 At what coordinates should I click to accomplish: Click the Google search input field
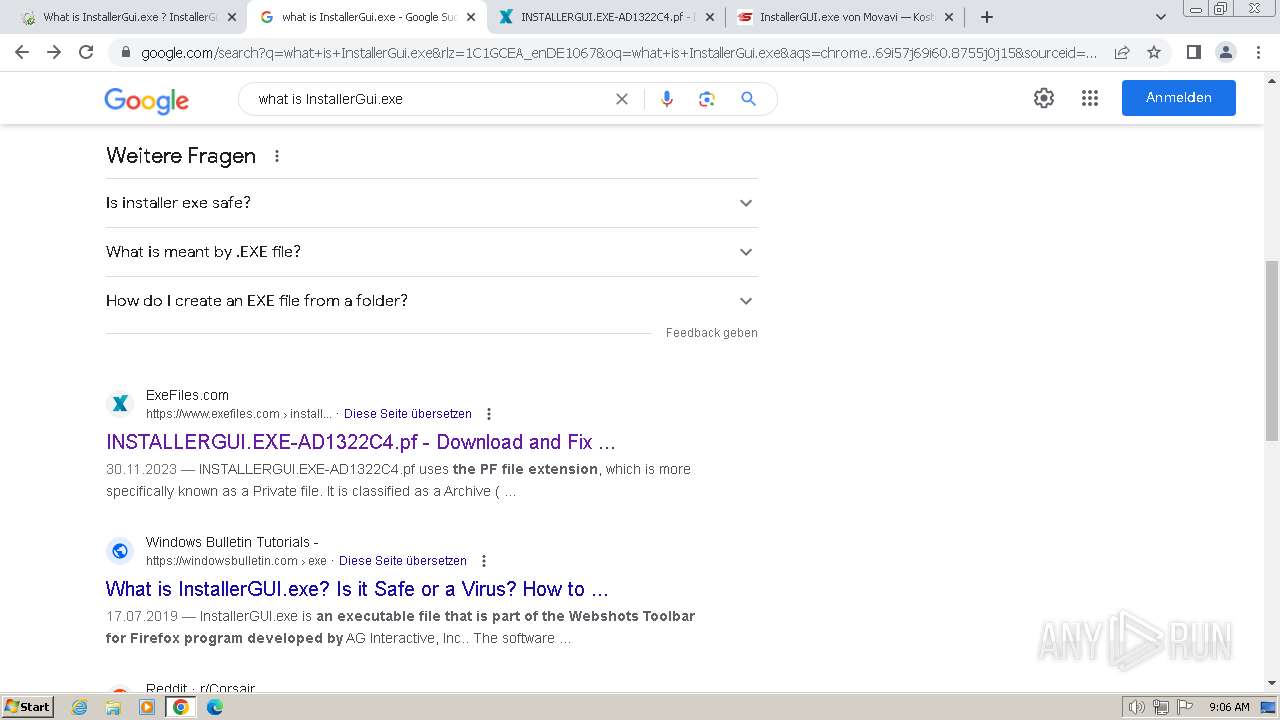click(430, 99)
